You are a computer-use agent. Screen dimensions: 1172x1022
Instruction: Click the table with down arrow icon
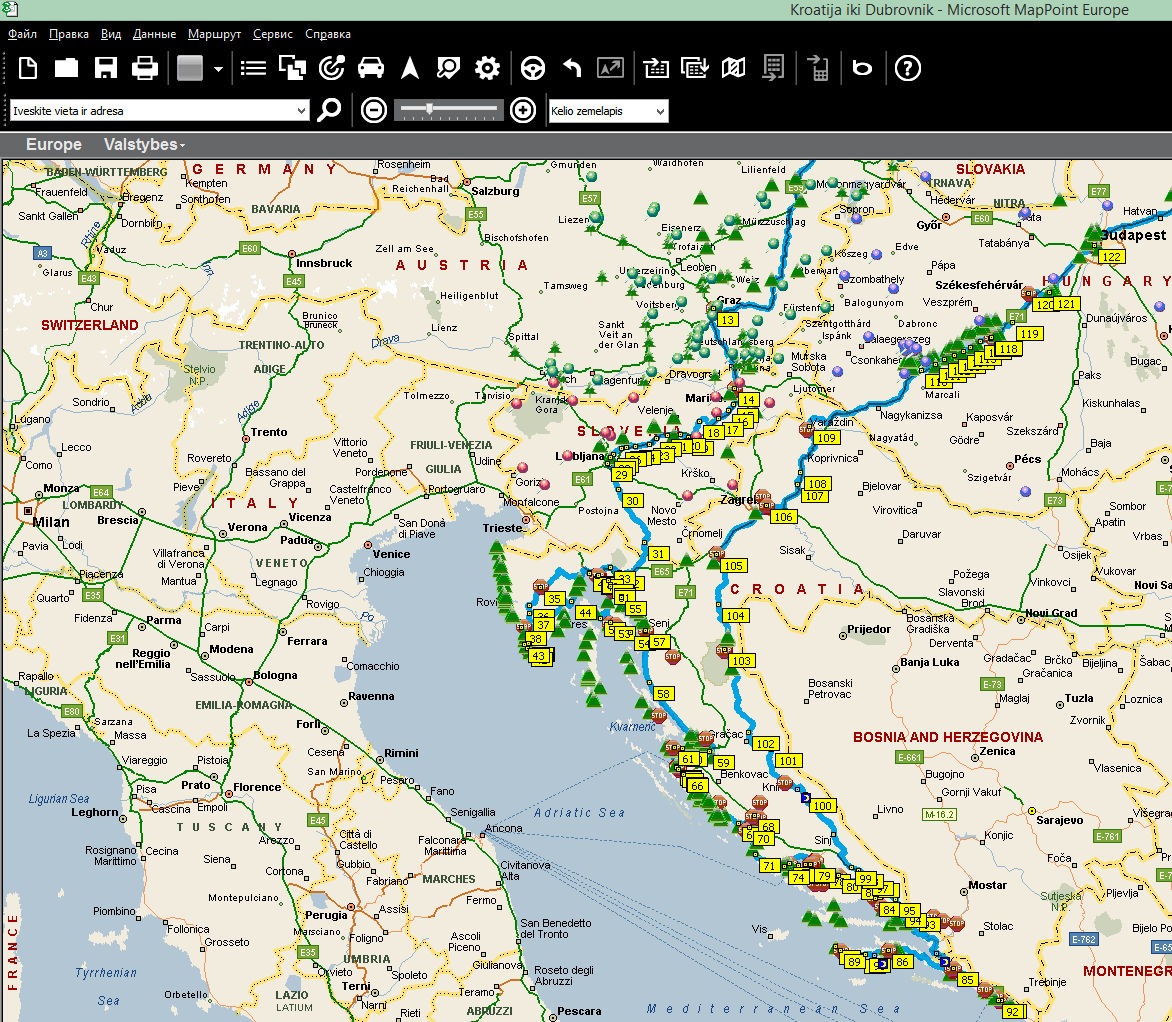[x=694, y=68]
